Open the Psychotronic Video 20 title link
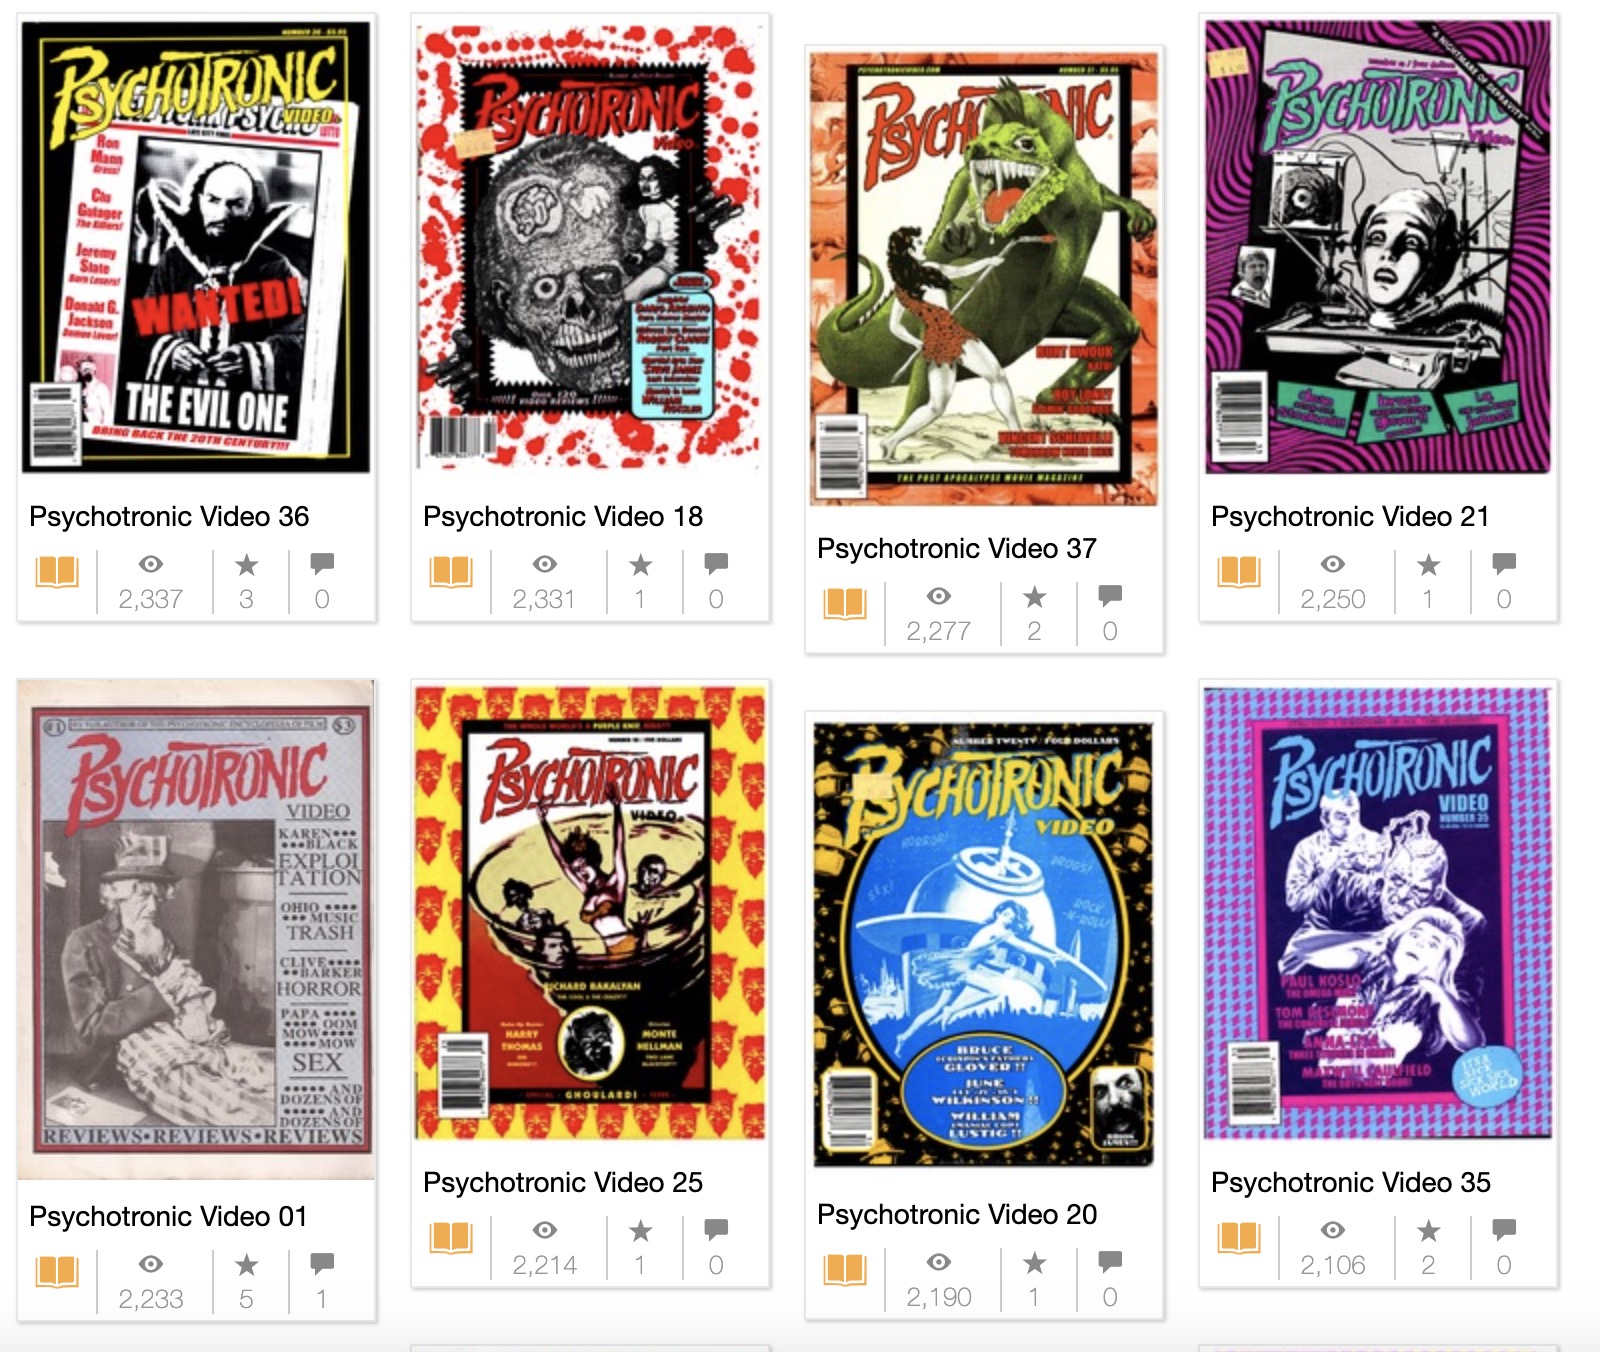 957,1214
